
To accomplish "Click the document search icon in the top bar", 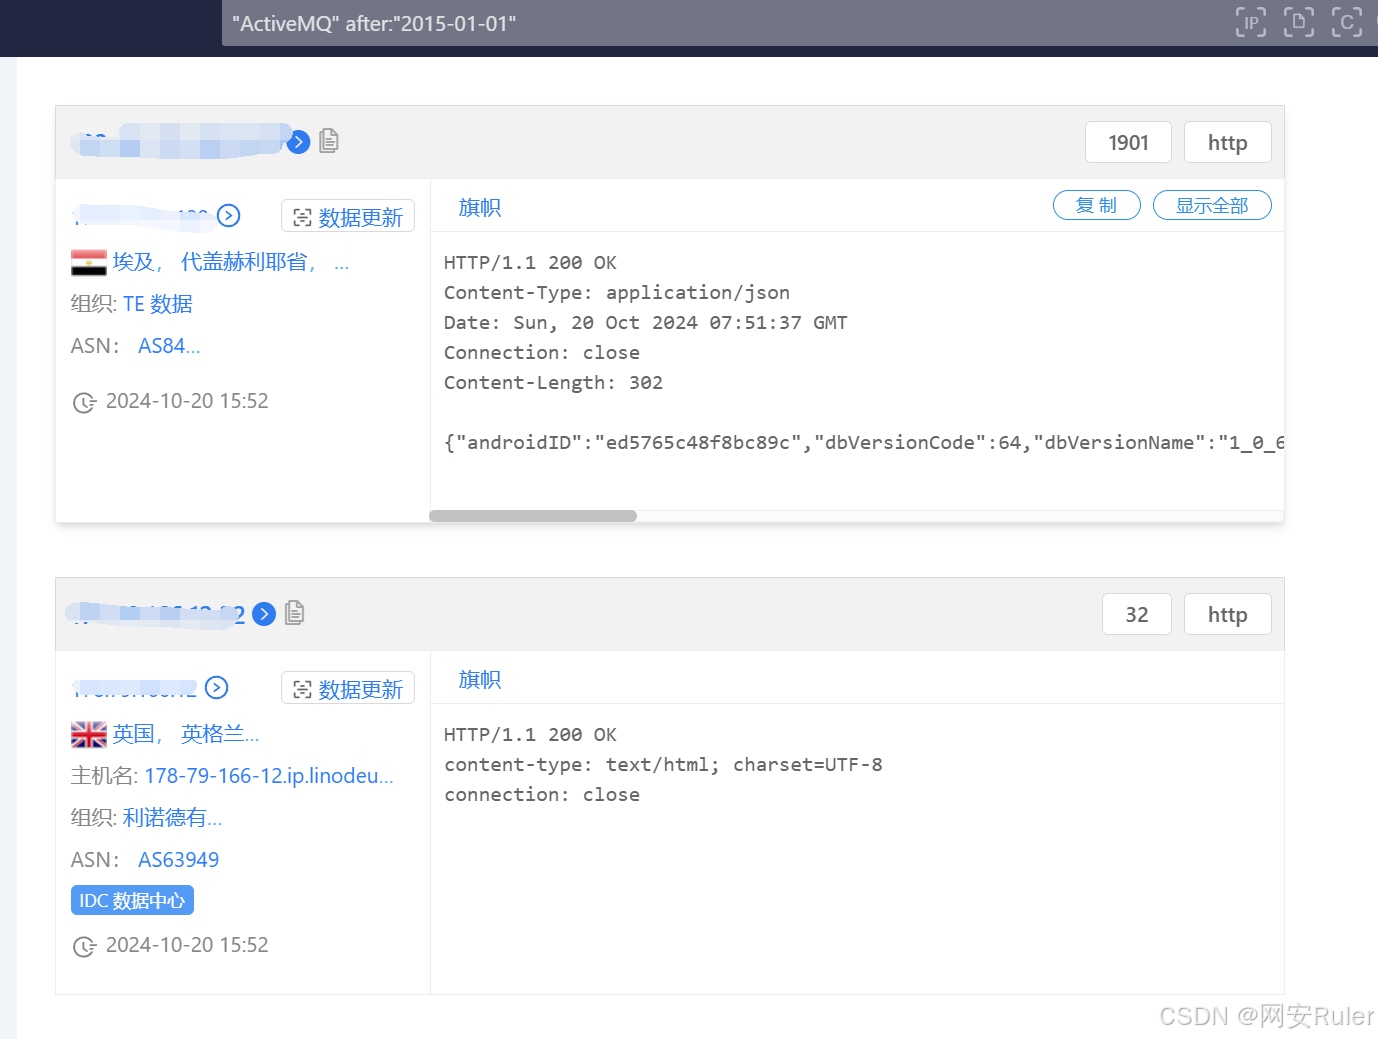I will (1299, 22).
